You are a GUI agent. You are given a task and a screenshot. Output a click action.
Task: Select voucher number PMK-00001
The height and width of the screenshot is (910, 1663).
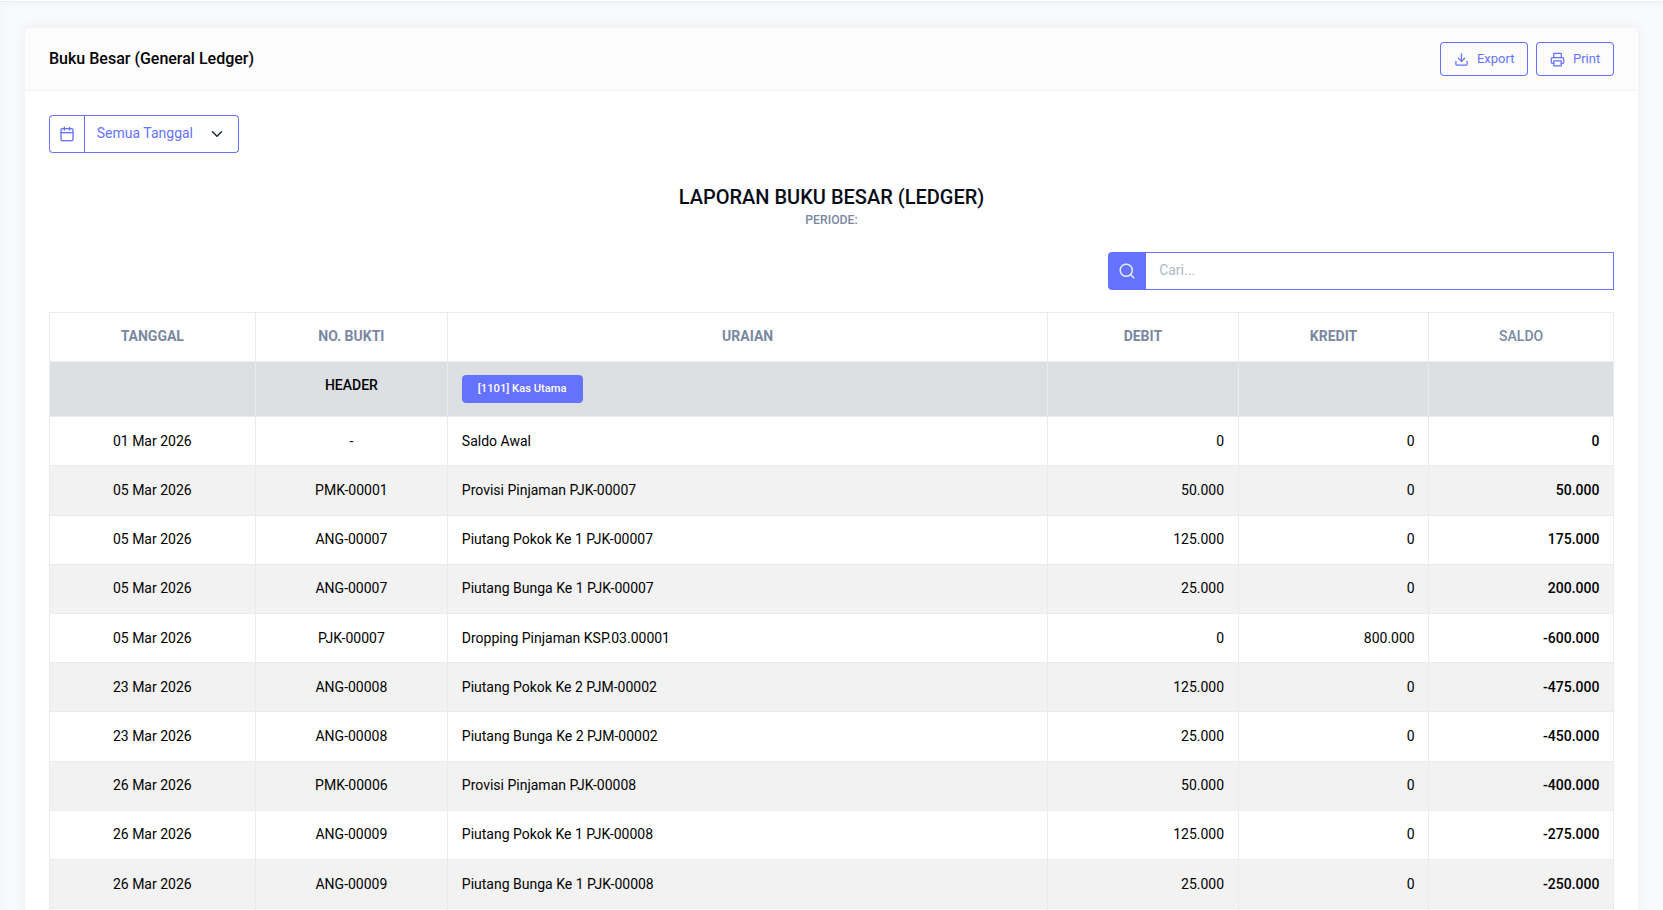coord(351,490)
